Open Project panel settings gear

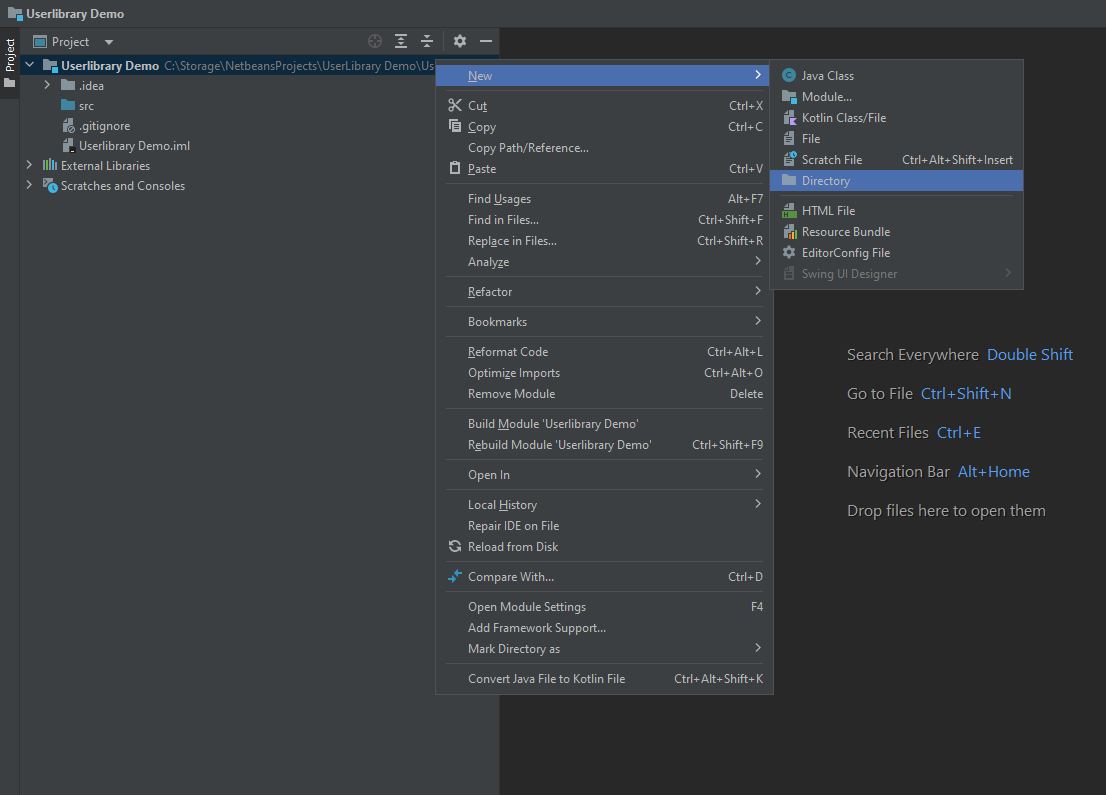click(x=460, y=42)
